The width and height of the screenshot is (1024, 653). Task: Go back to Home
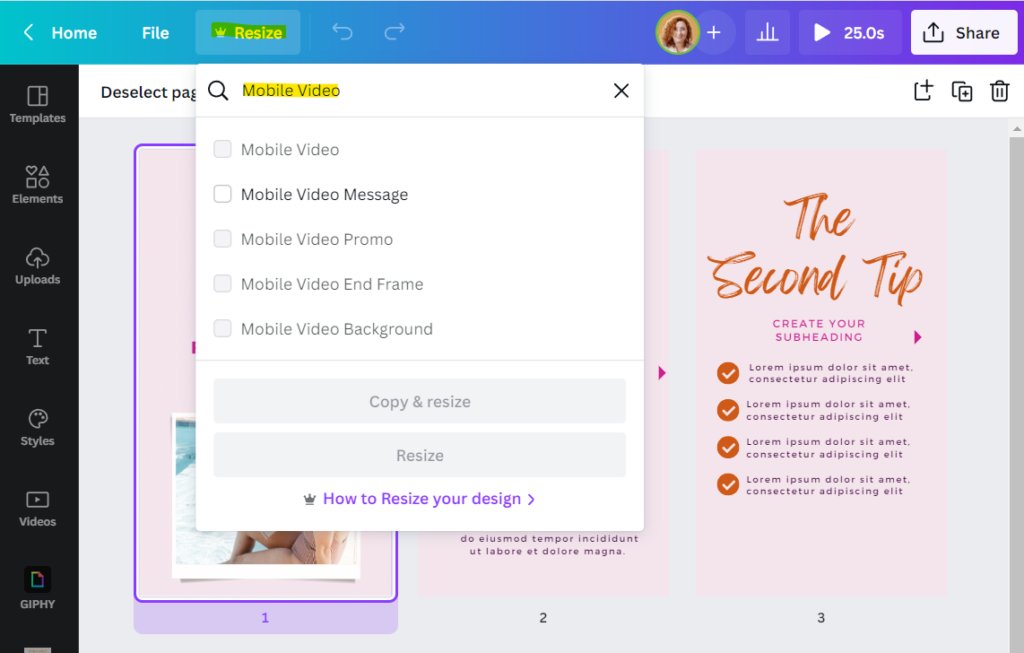[x=60, y=32]
